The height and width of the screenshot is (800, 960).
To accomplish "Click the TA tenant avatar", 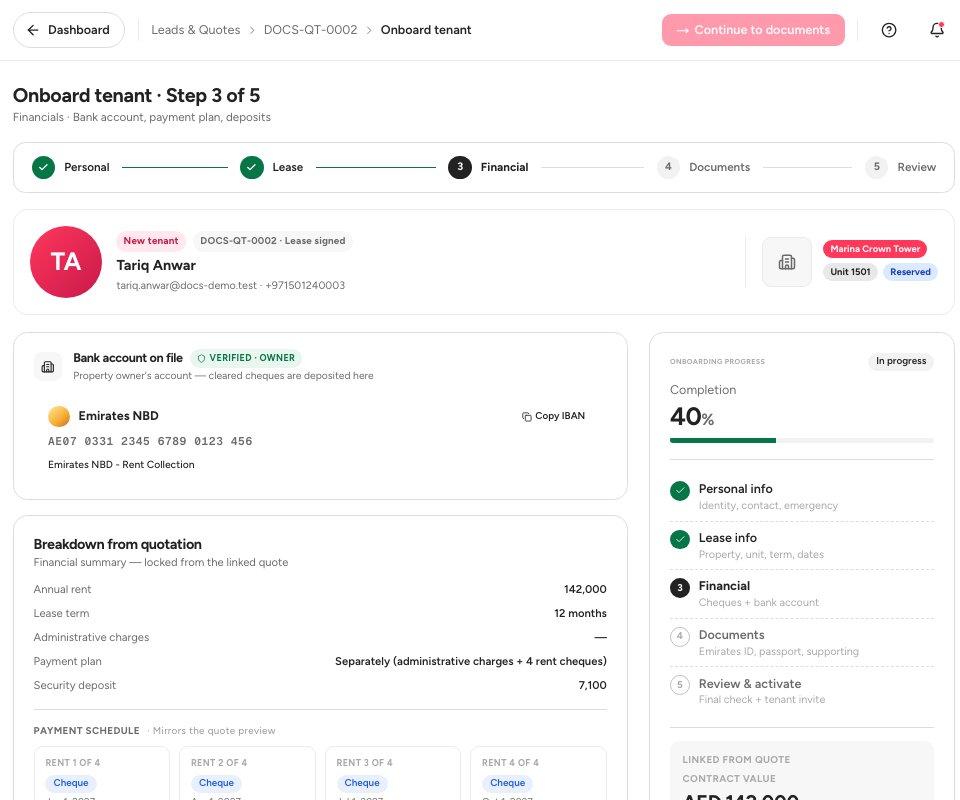I will [66, 262].
